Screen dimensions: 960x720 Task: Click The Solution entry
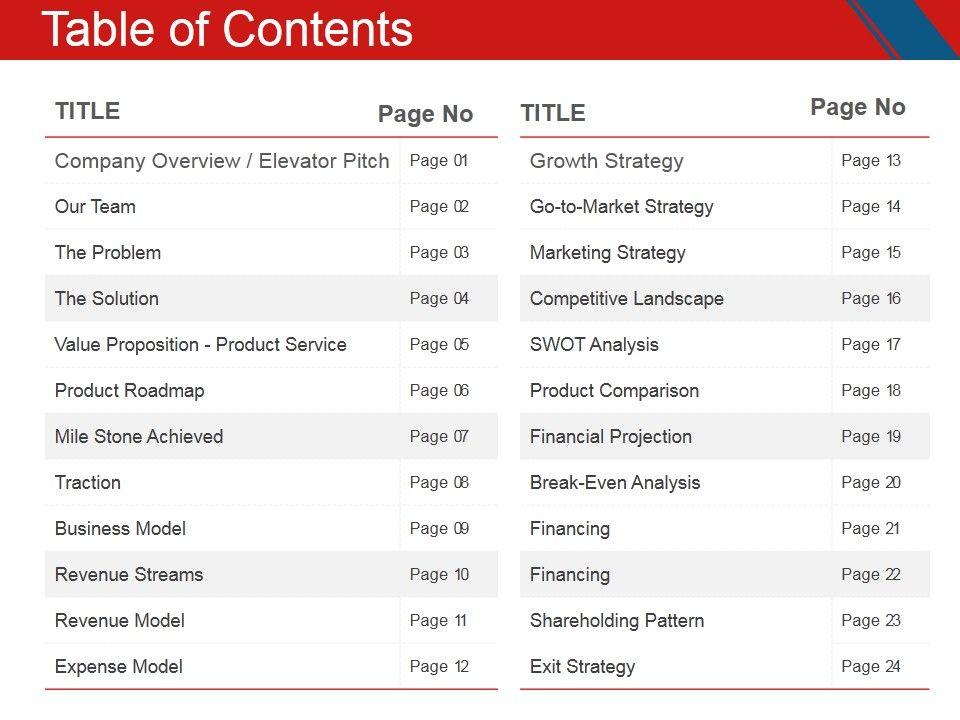click(106, 299)
